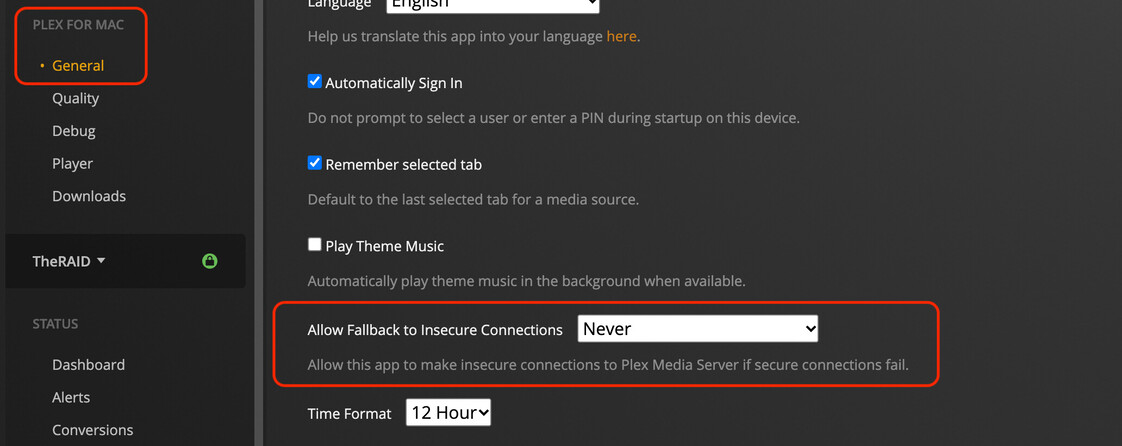Open the Quality settings section
1122x446 pixels.
[x=76, y=98]
